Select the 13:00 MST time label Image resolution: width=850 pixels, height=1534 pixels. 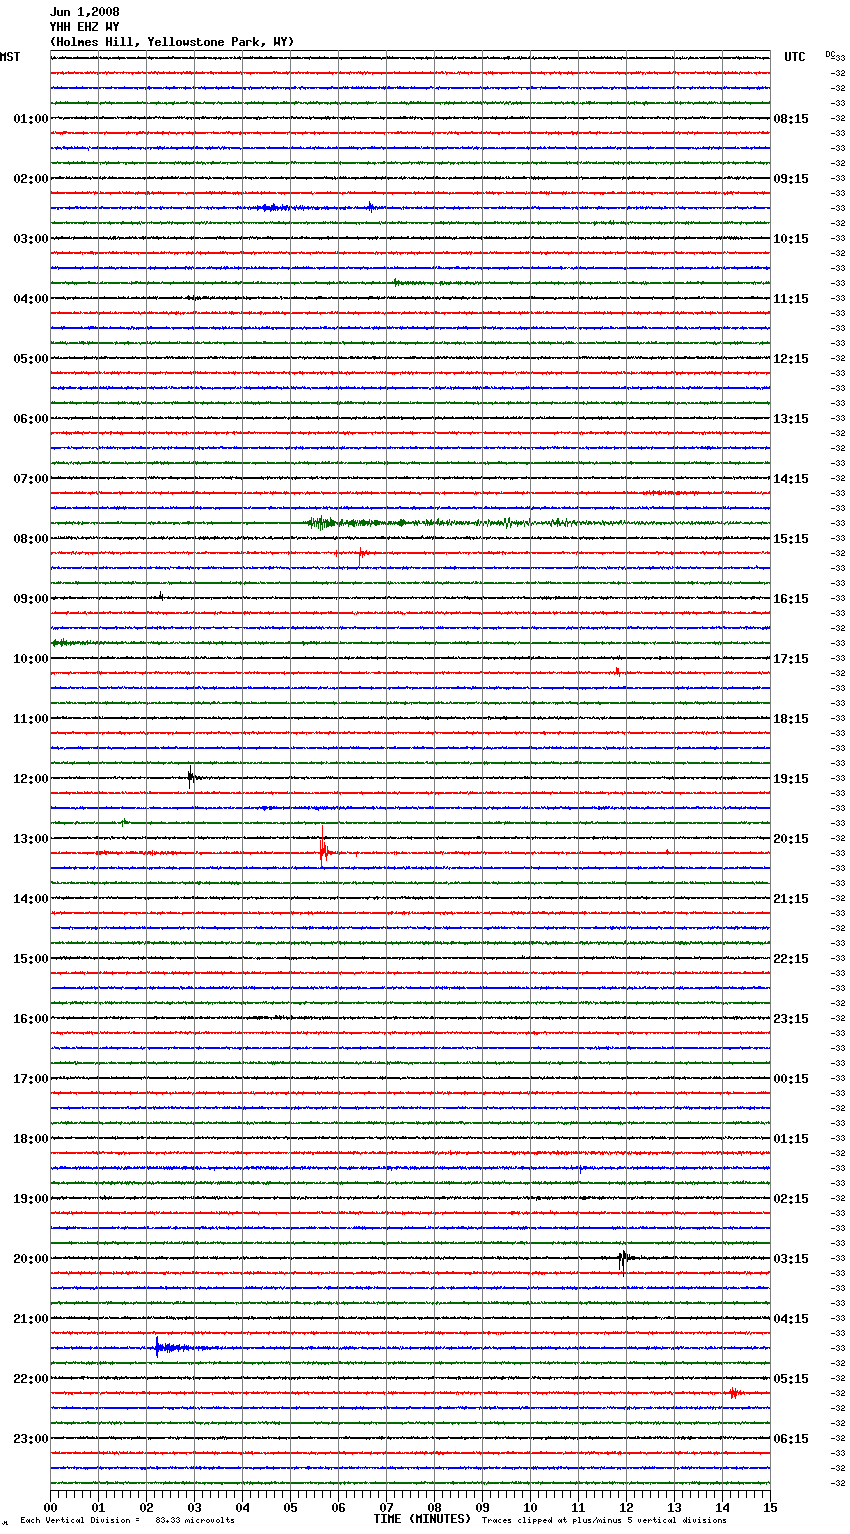click(31, 839)
